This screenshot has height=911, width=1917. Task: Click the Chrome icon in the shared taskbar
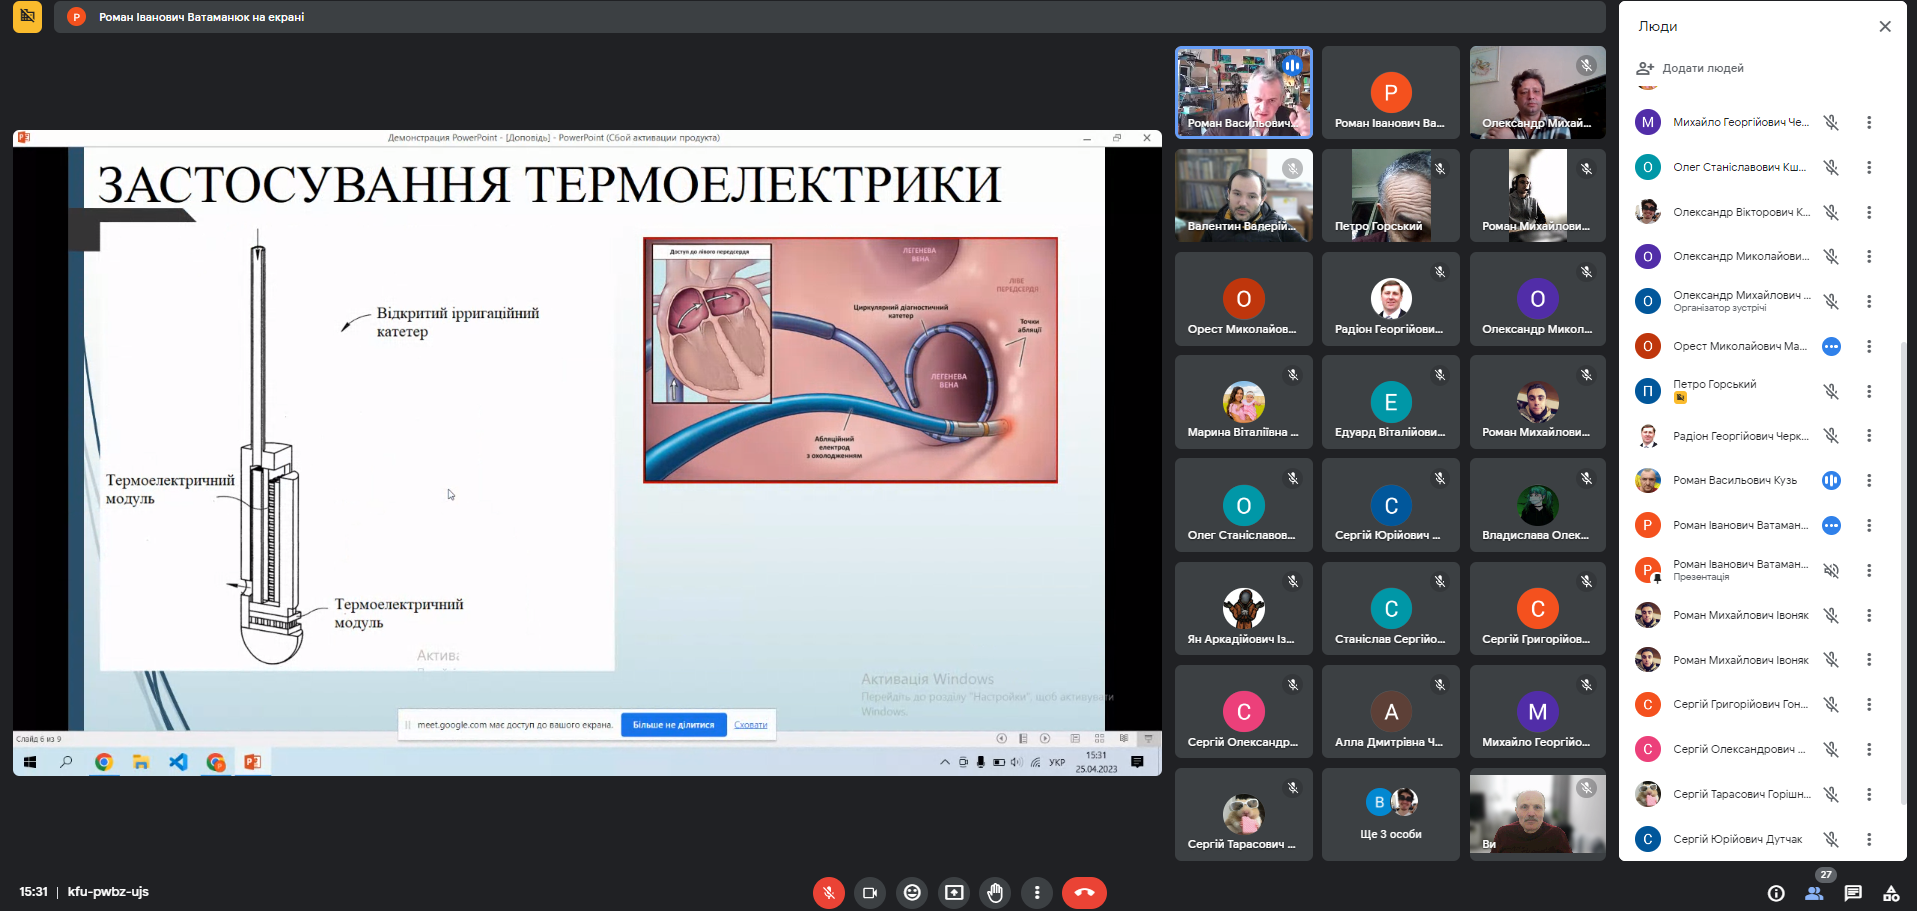(x=103, y=762)
